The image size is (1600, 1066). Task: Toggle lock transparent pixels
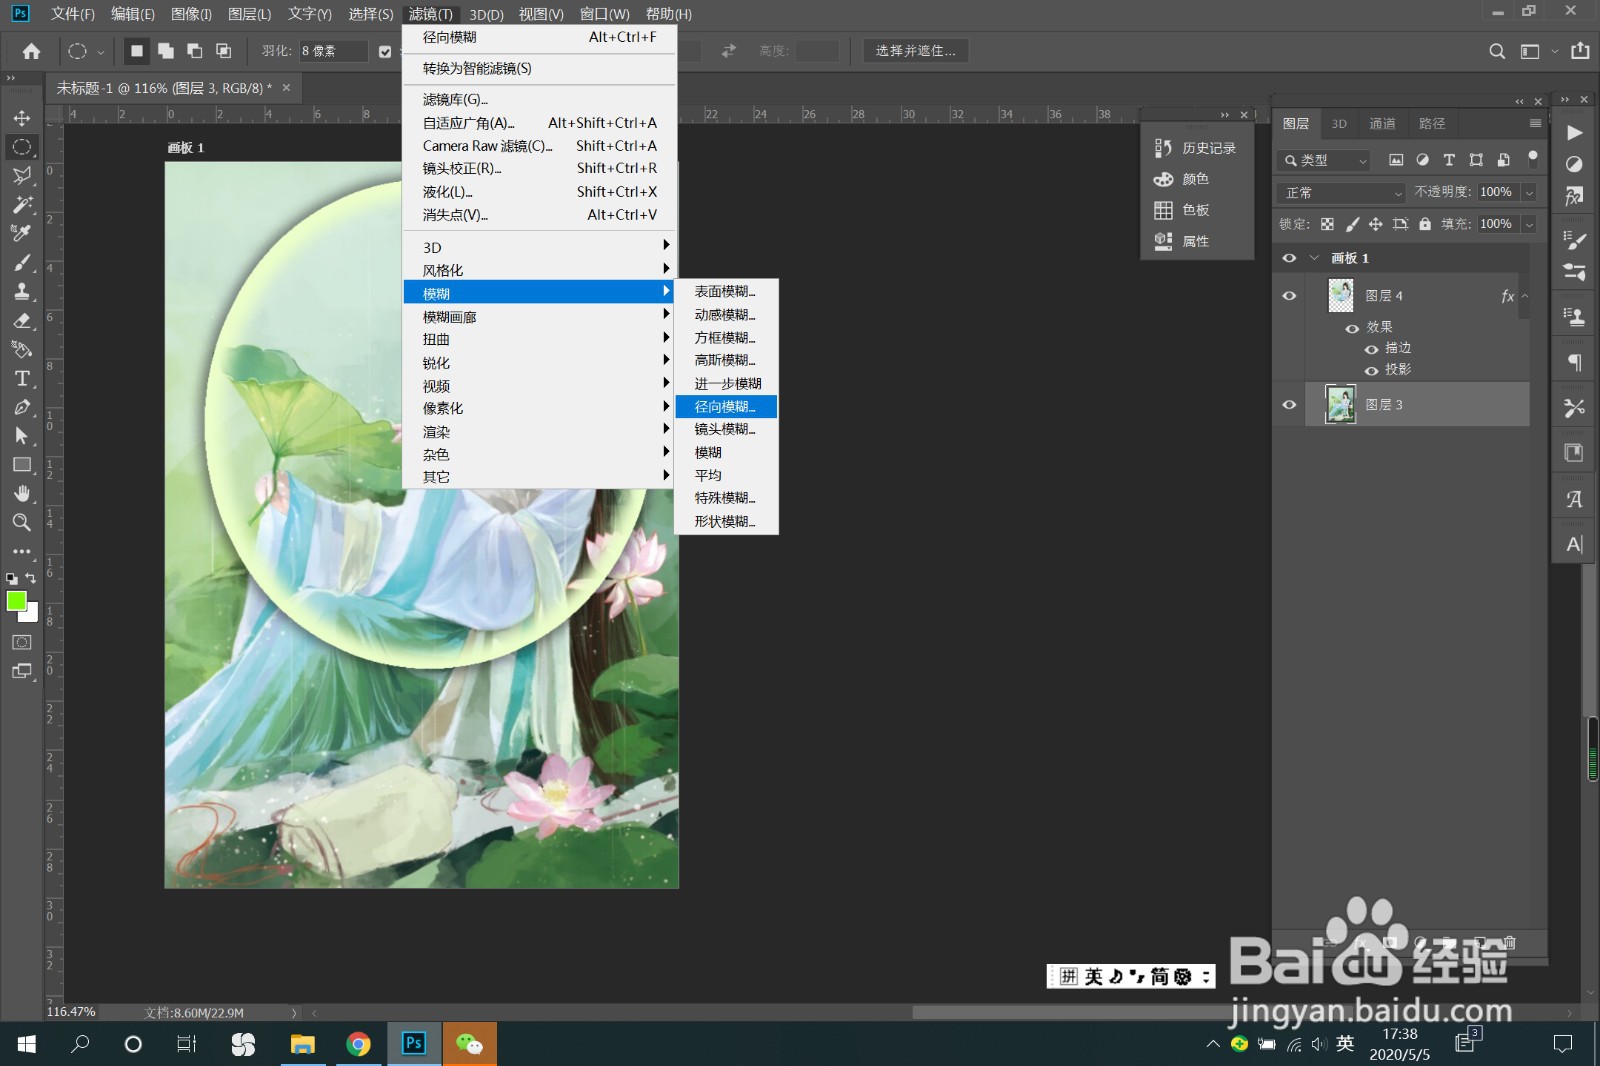point(1327,224)
